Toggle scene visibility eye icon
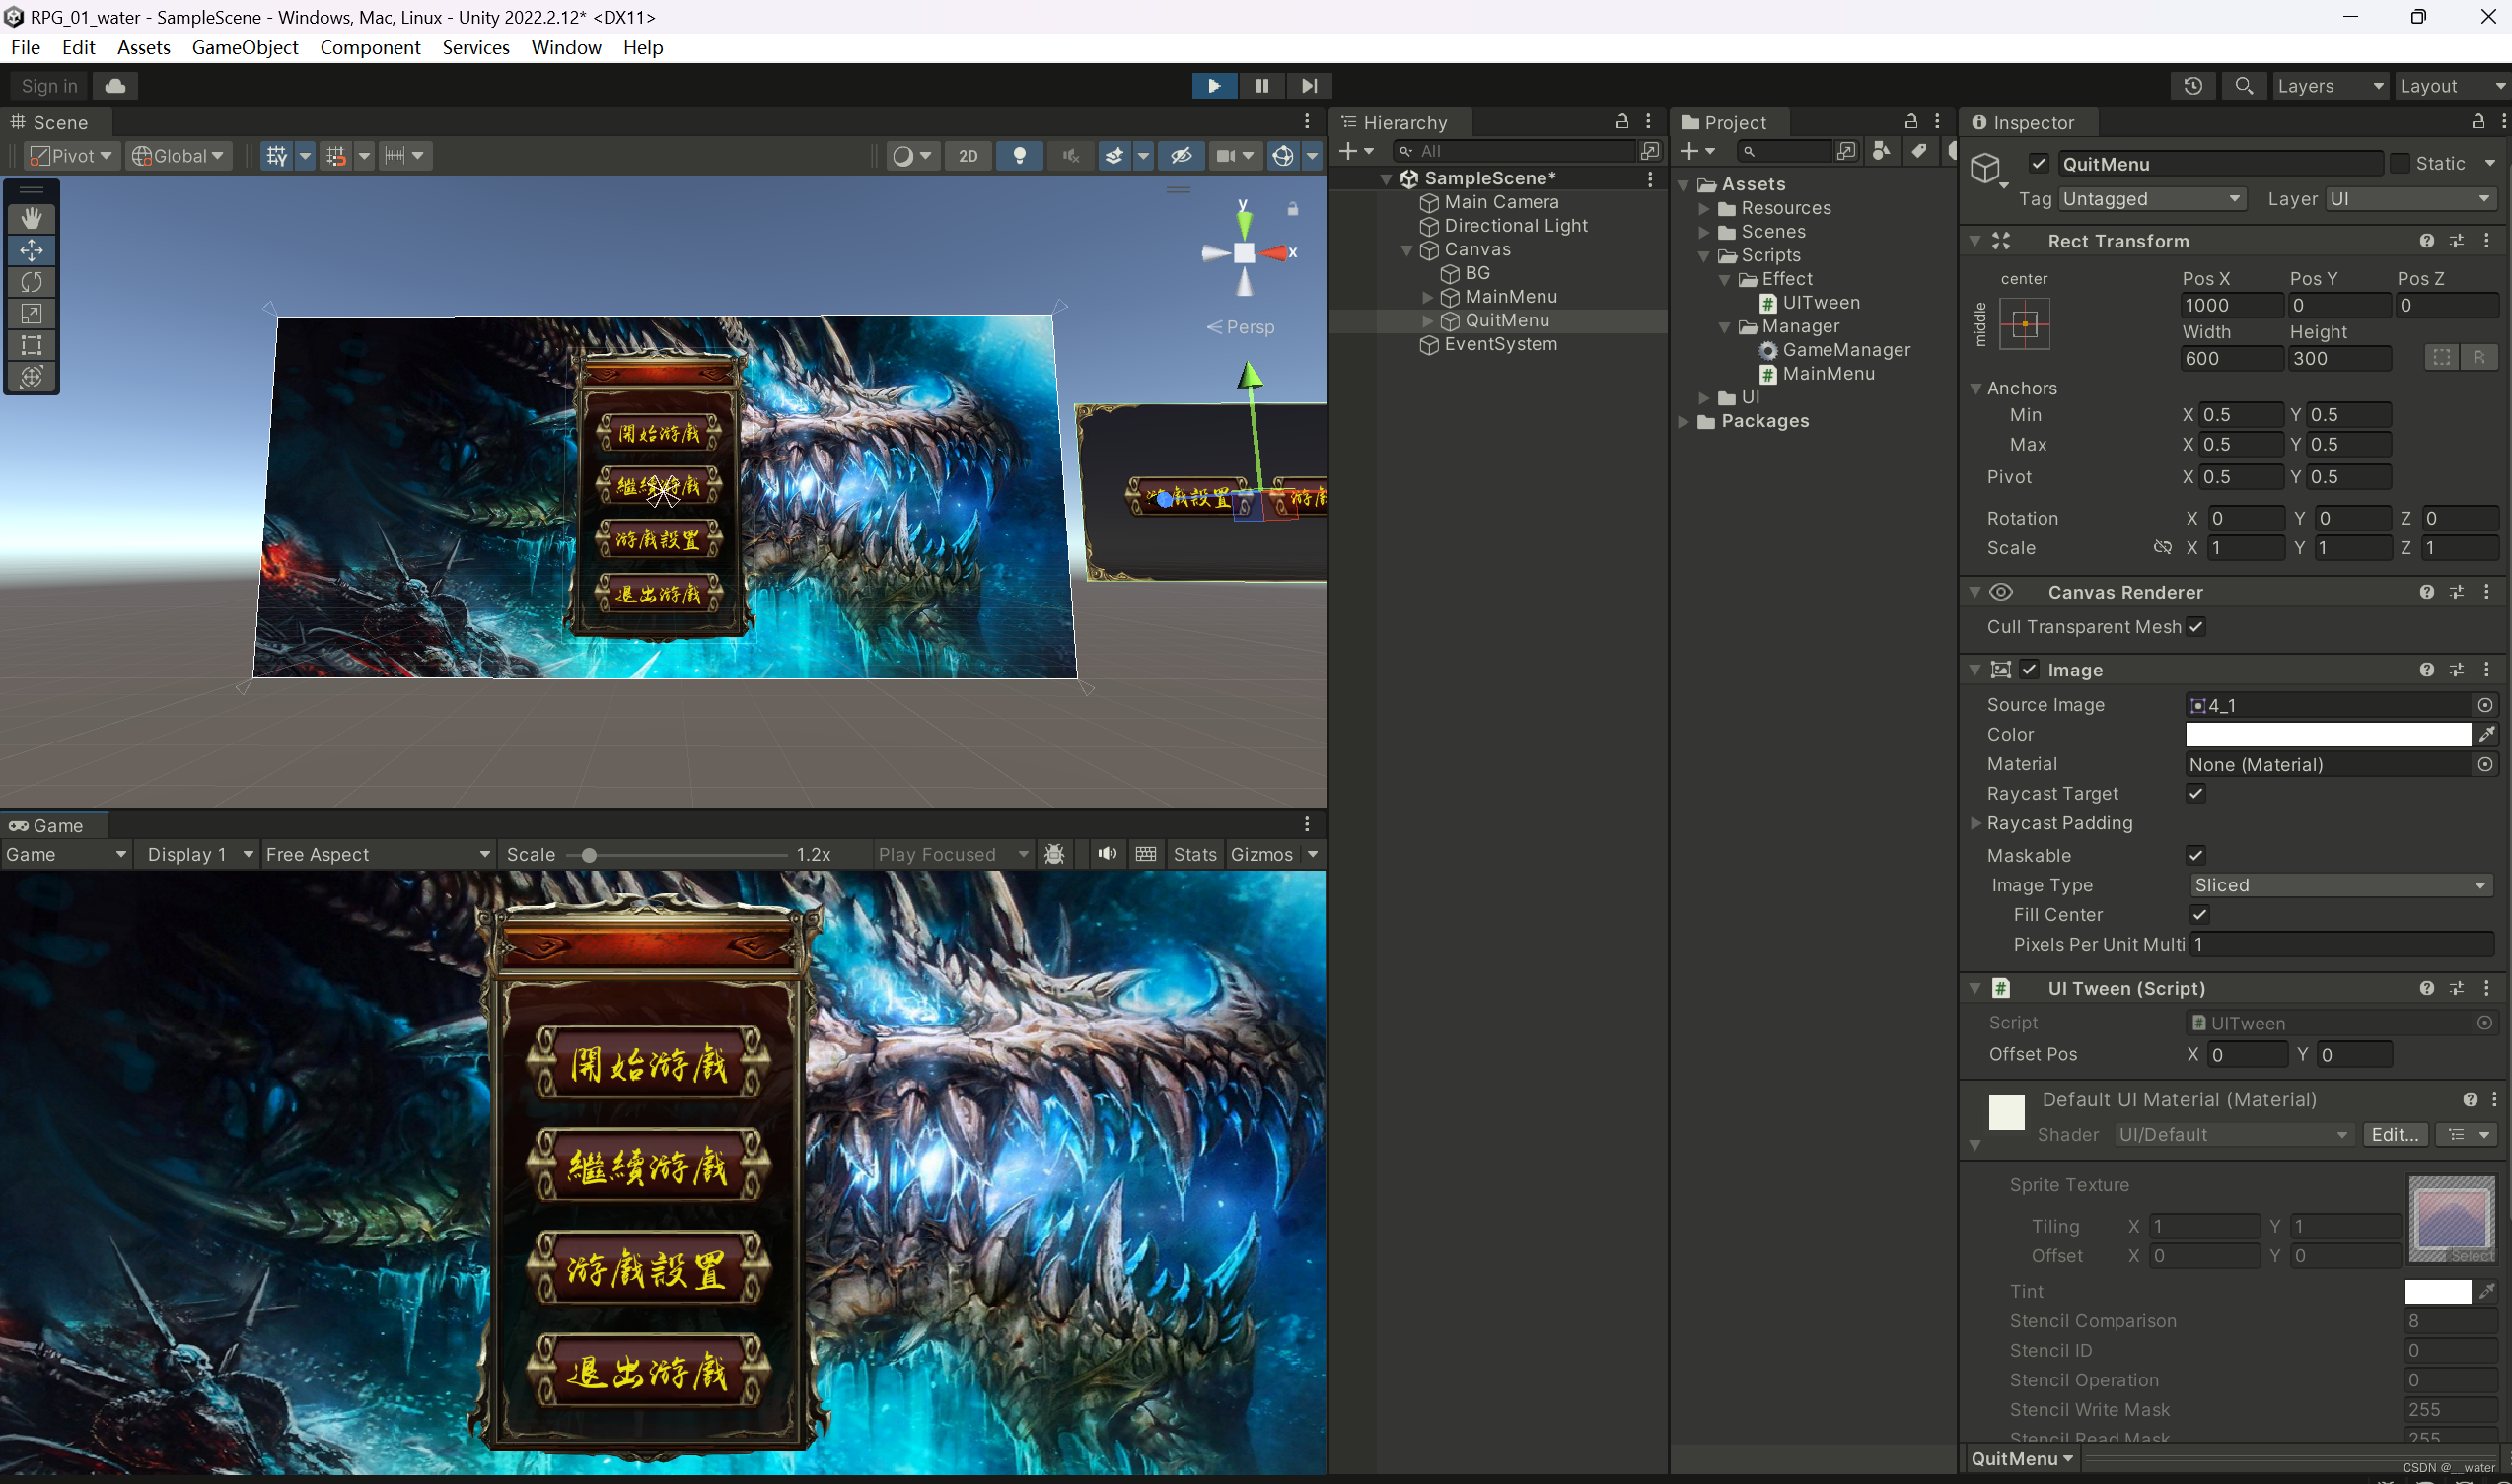The width and height of the screenshot is (2512, 1484). pos(1180,156)
